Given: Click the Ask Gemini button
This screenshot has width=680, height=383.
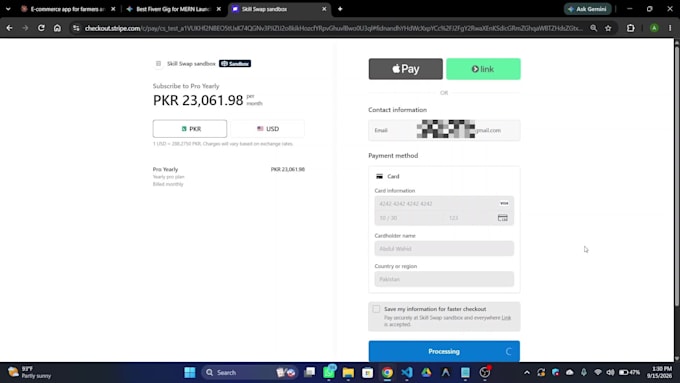Looking at the screenshot, I should point(588,9).
